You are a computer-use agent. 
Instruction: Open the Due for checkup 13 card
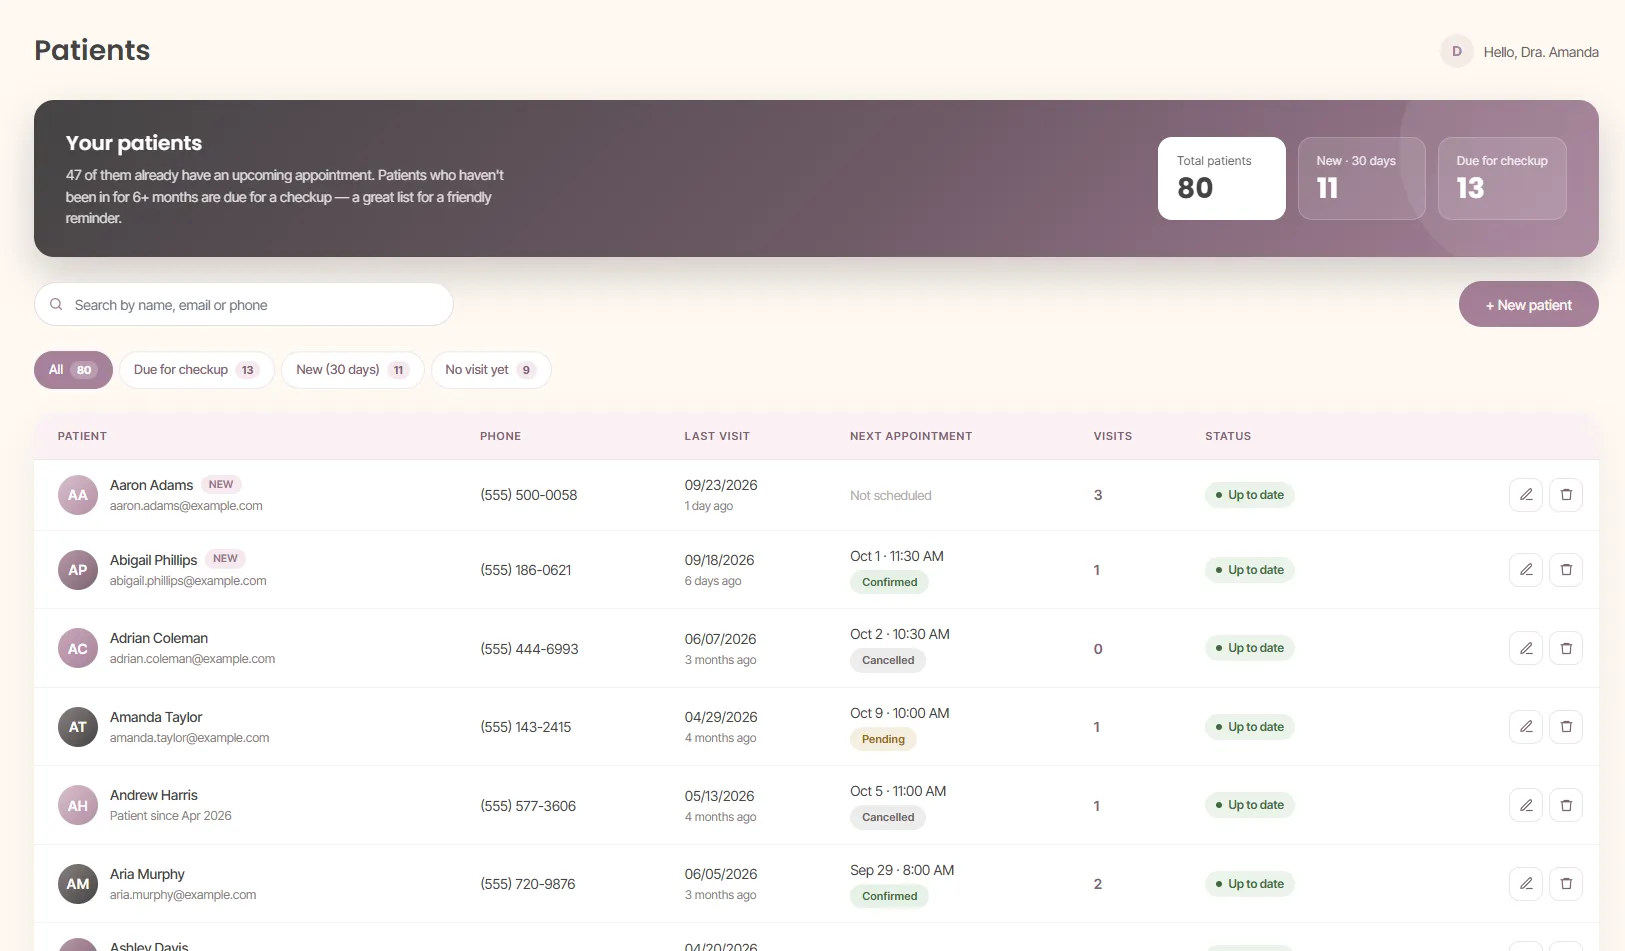[x=1502, y=178]
